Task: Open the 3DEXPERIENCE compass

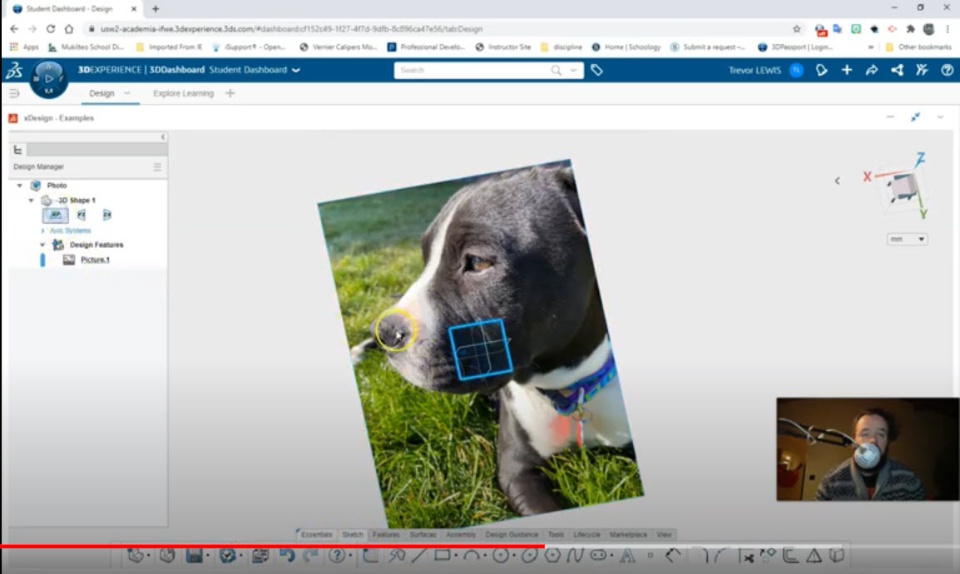Action: click(x=48, y=79)
